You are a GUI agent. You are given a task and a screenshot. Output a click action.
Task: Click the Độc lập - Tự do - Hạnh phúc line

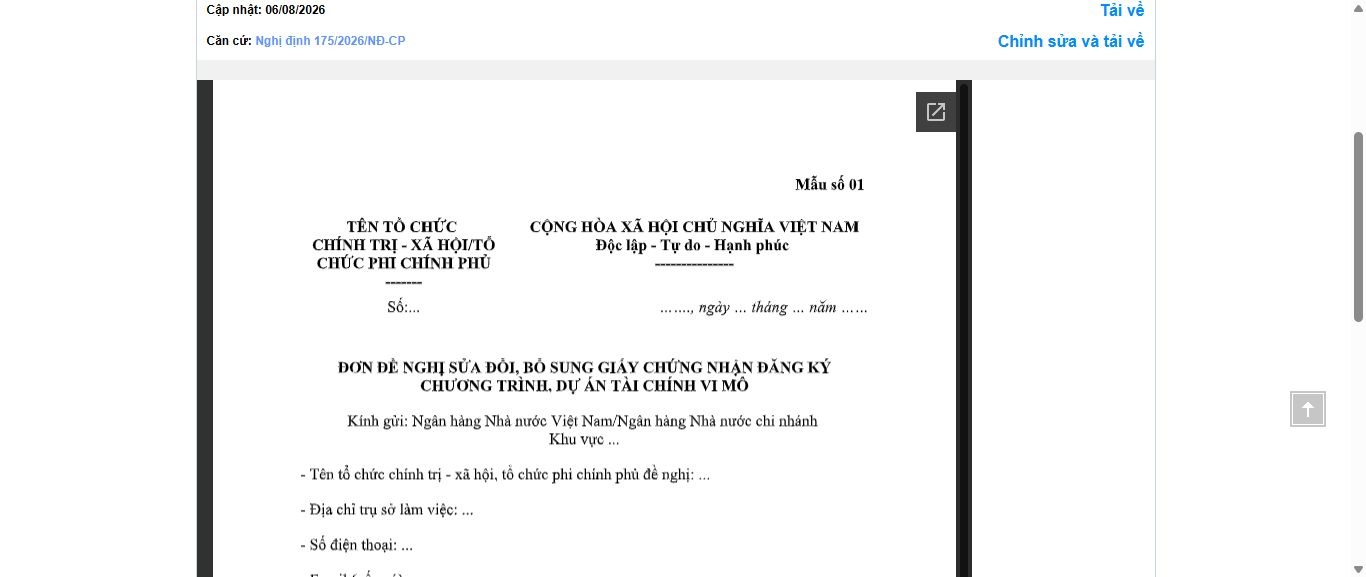pyautogui.click(x=692, y=245)
